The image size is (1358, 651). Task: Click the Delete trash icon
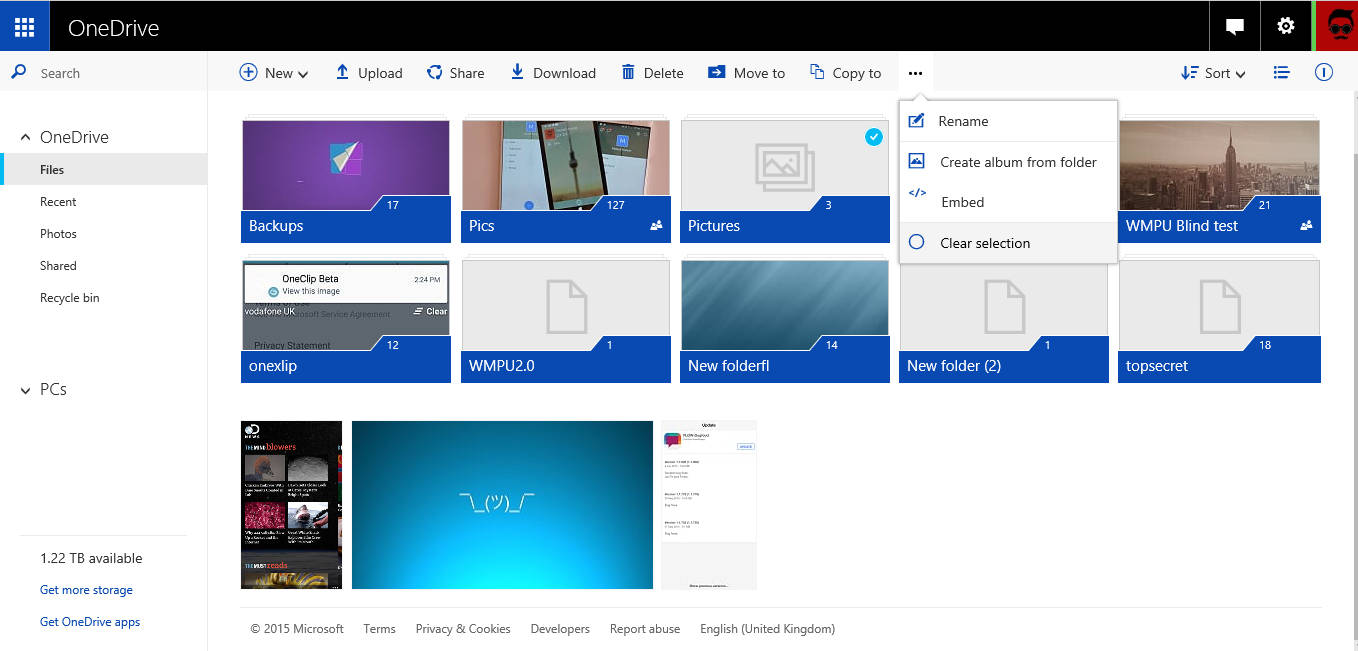coord(628,72)
